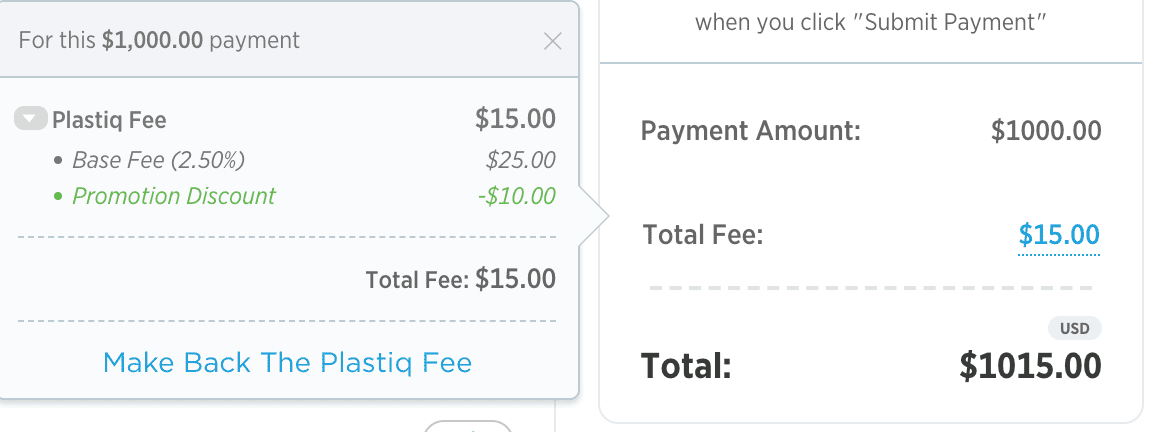Close the fee breakdown popup
The height and width of the screenshot is (432, 1156).
[x=552, y=41]
